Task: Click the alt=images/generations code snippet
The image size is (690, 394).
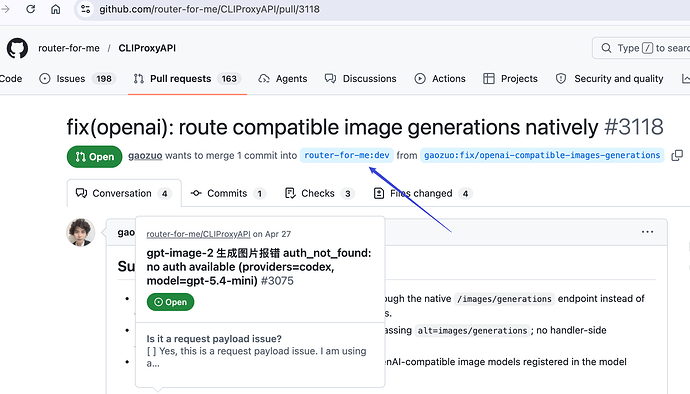Action: click(x=472, y=331)
